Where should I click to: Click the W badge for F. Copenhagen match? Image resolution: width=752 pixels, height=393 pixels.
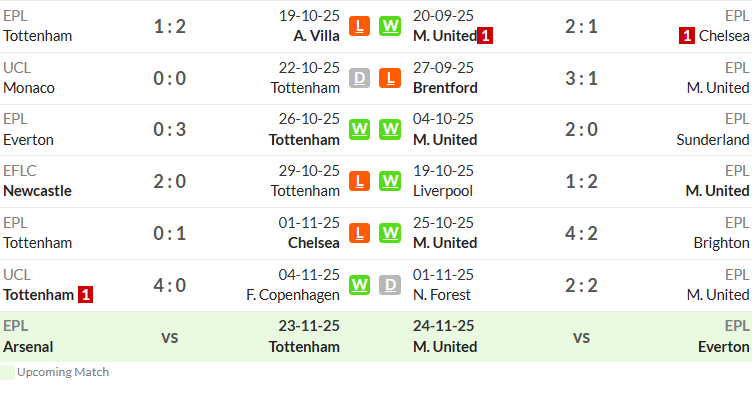click(x=359, y=285)
